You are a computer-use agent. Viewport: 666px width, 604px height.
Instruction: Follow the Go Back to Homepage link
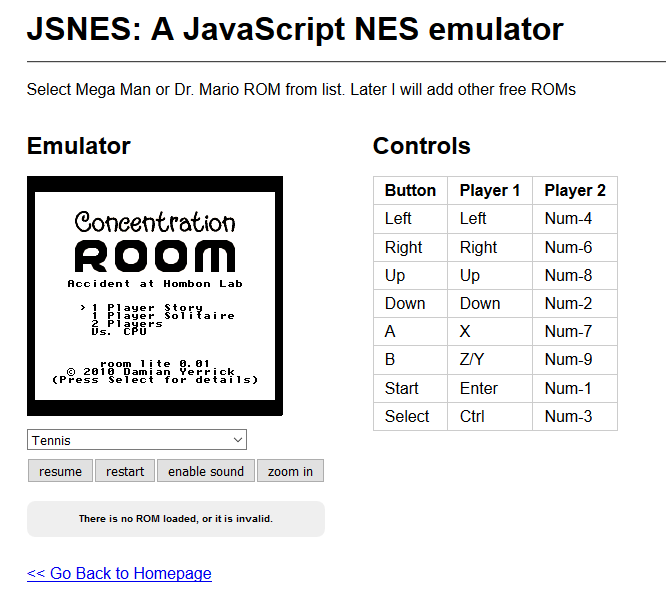119,573
